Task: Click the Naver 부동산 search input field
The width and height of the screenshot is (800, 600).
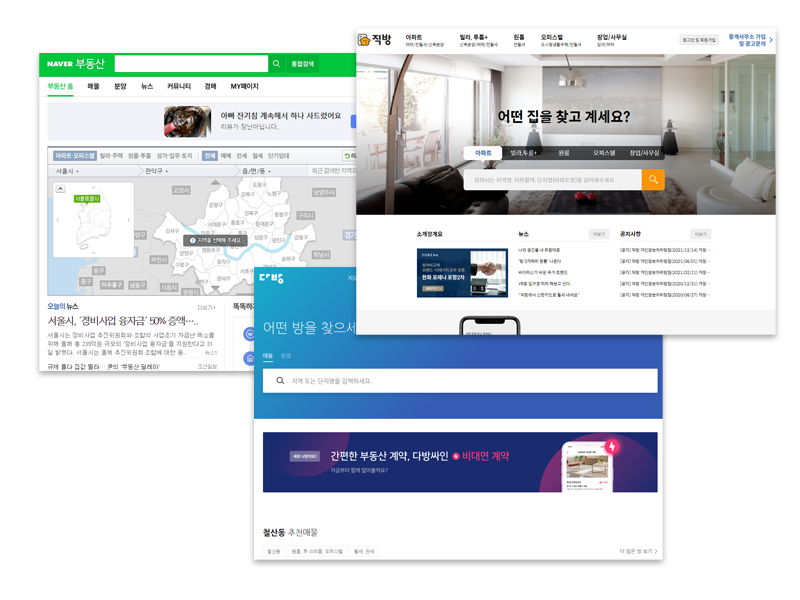Action: [191, 64]
